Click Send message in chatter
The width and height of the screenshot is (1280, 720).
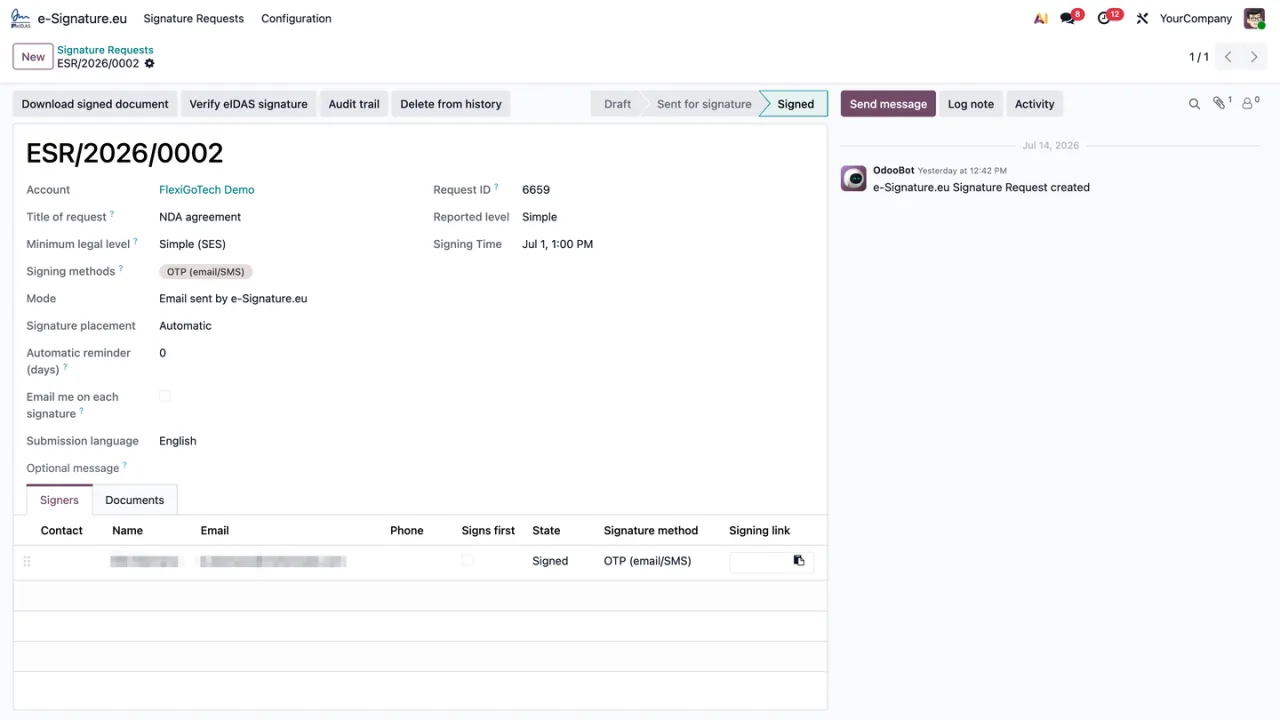click(888, 104)
